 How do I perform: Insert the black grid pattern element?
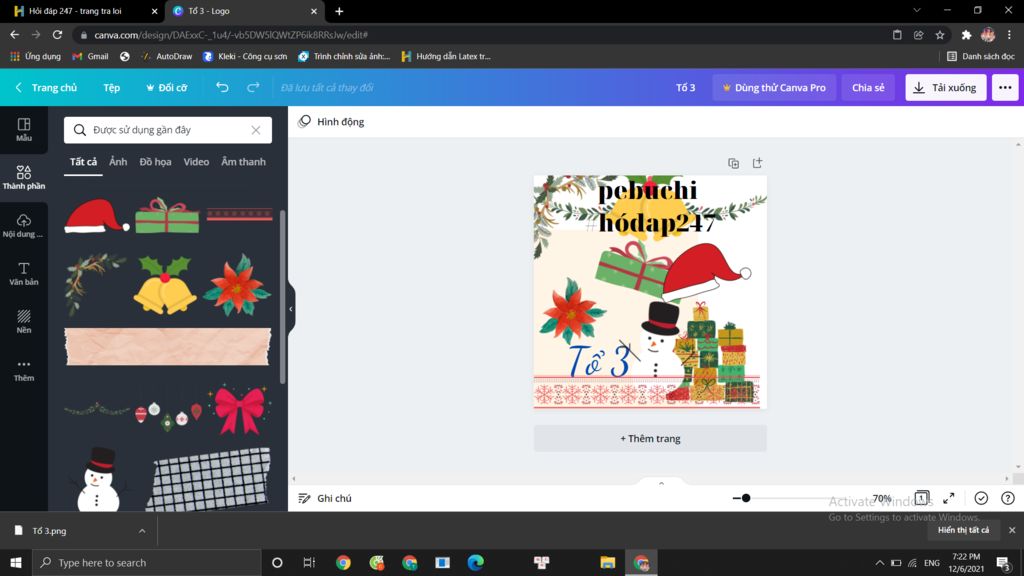coord(209,479)
